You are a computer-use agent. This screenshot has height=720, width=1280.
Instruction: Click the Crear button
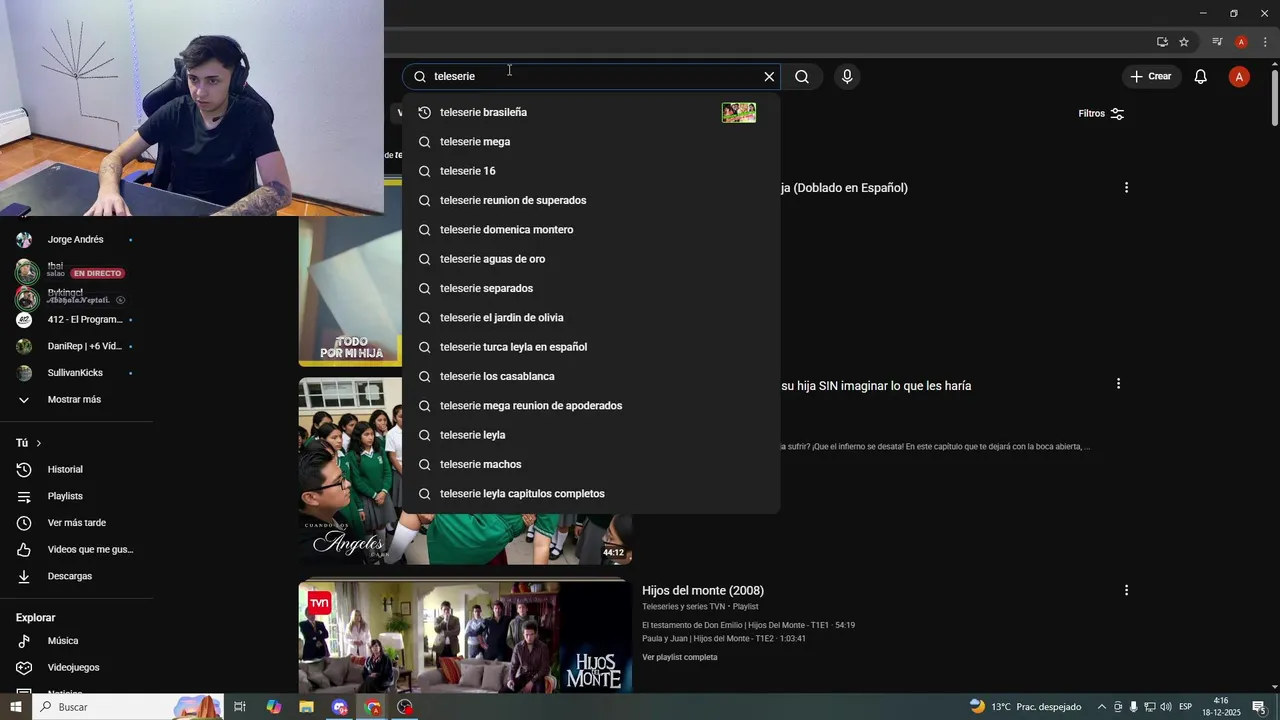point(1151,77)
